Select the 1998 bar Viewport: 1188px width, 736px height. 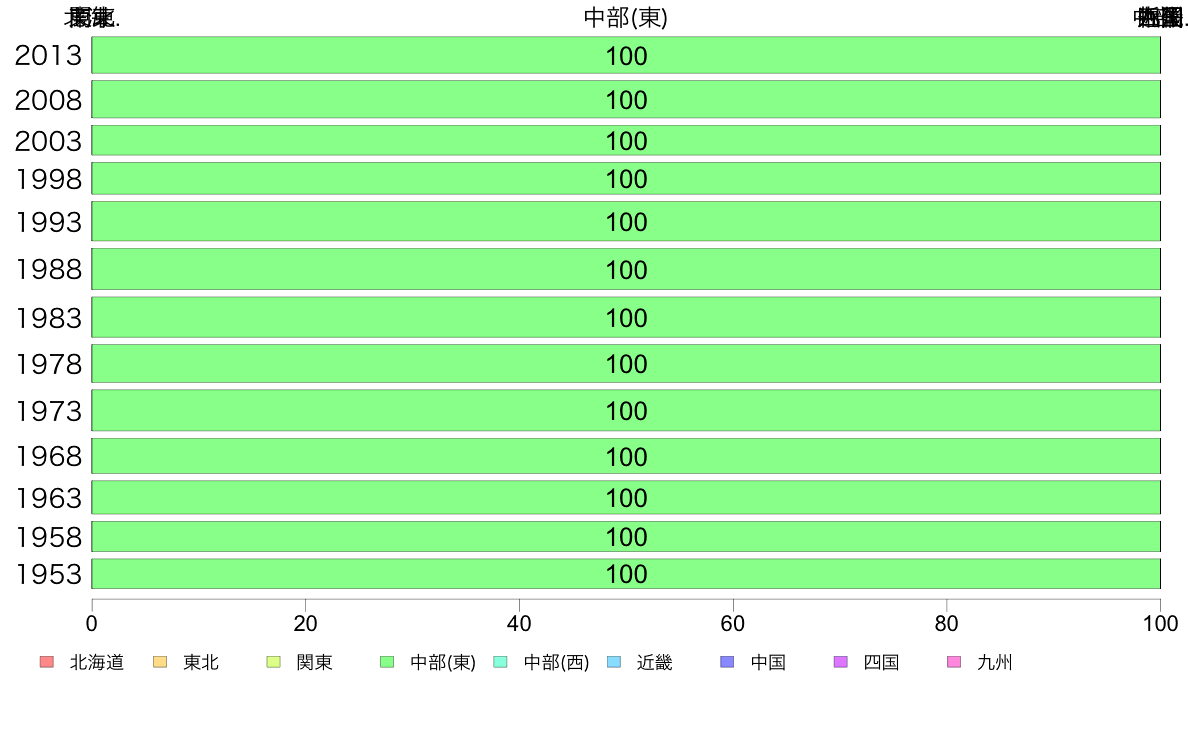(x=626, y=179)
